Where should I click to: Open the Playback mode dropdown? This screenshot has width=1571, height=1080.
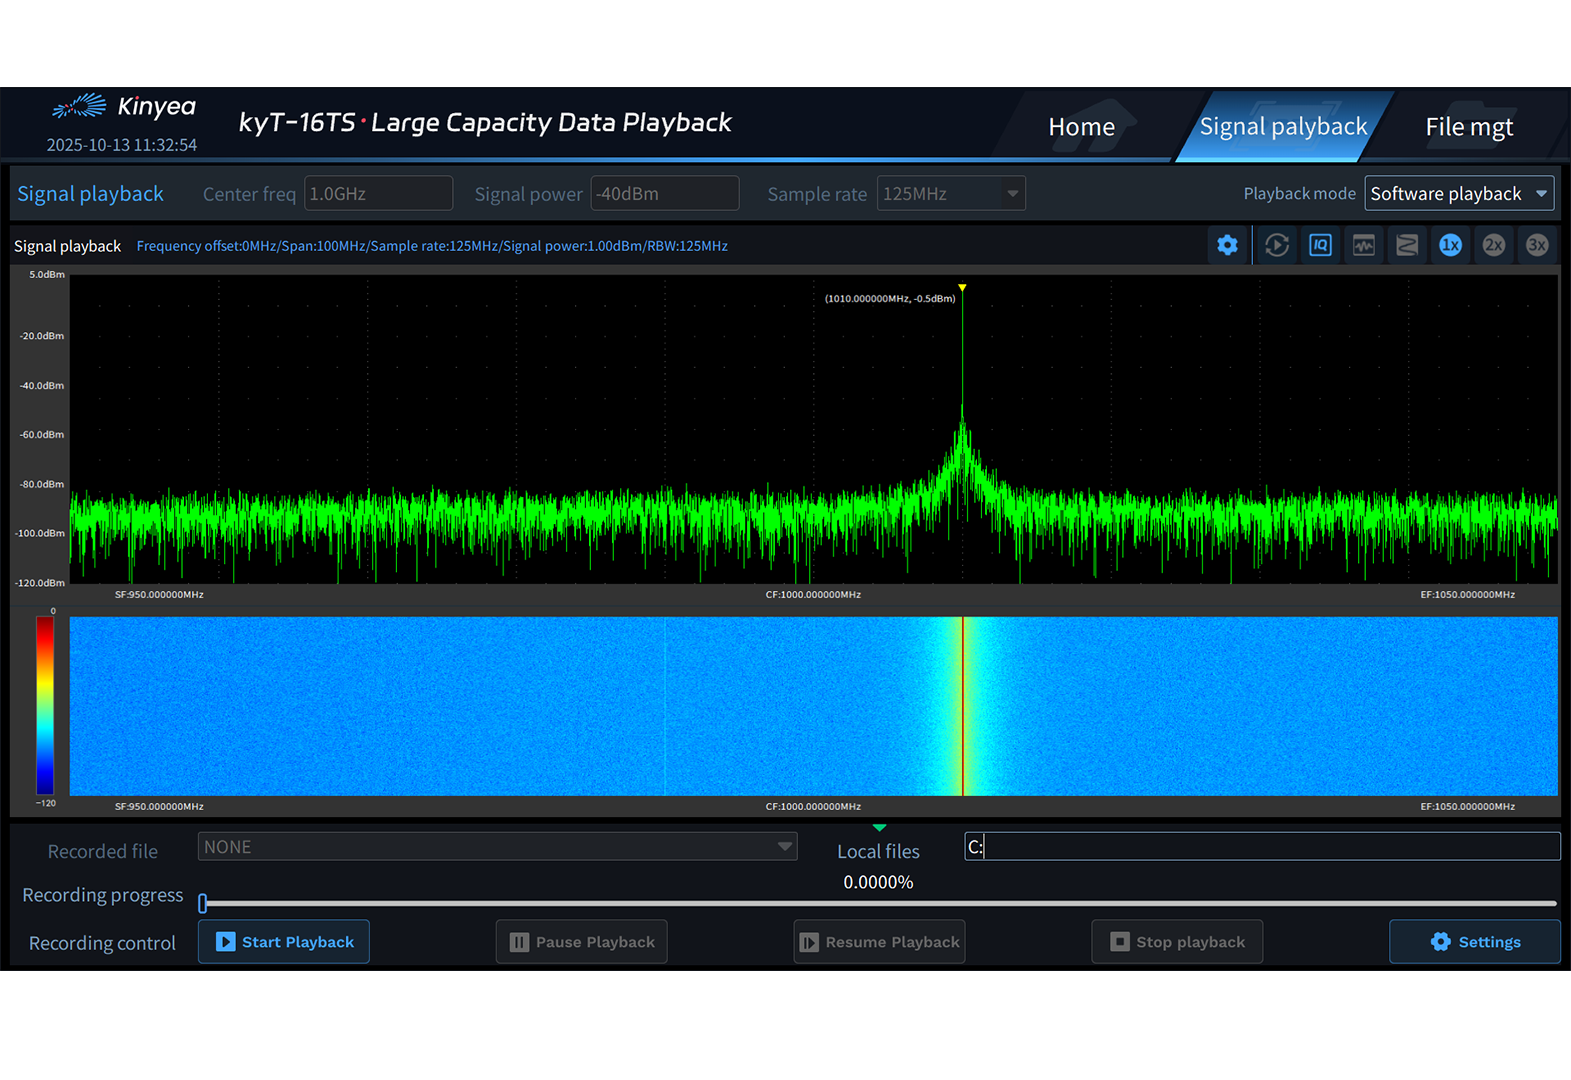pyautogui.click(x=1458, y=194)
